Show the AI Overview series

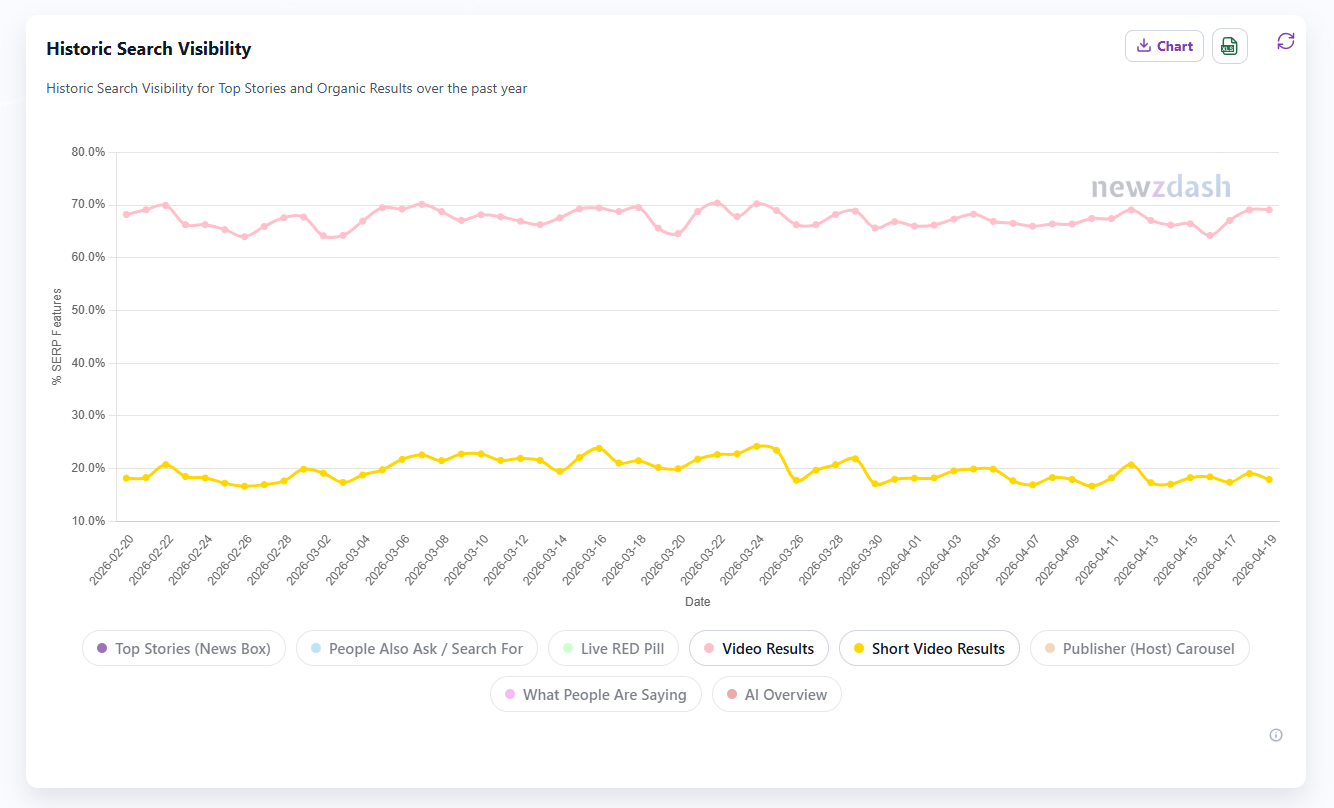776,694
